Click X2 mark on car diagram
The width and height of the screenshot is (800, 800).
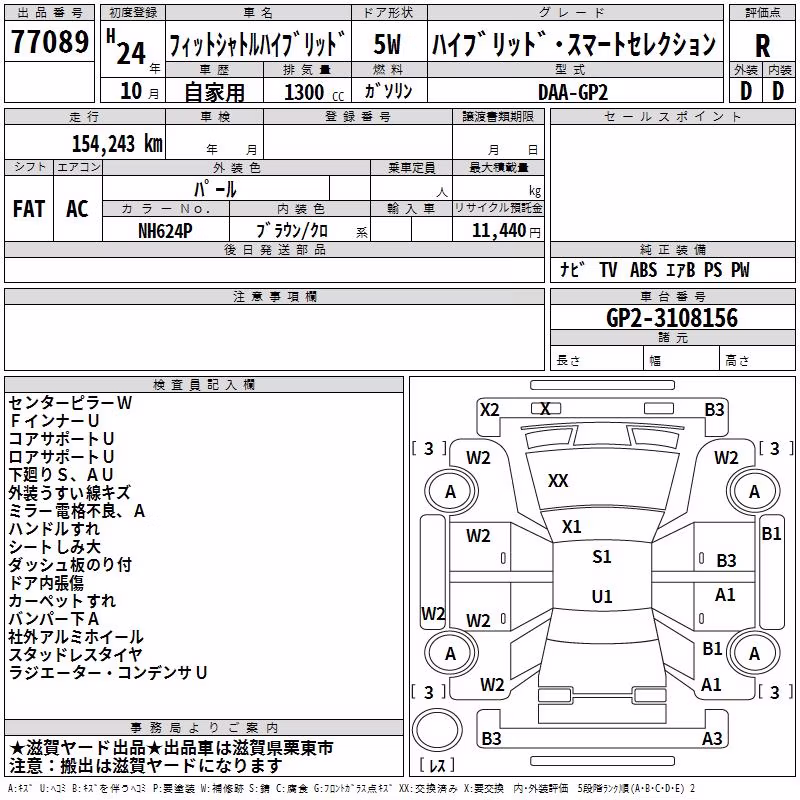coord(489,410)
